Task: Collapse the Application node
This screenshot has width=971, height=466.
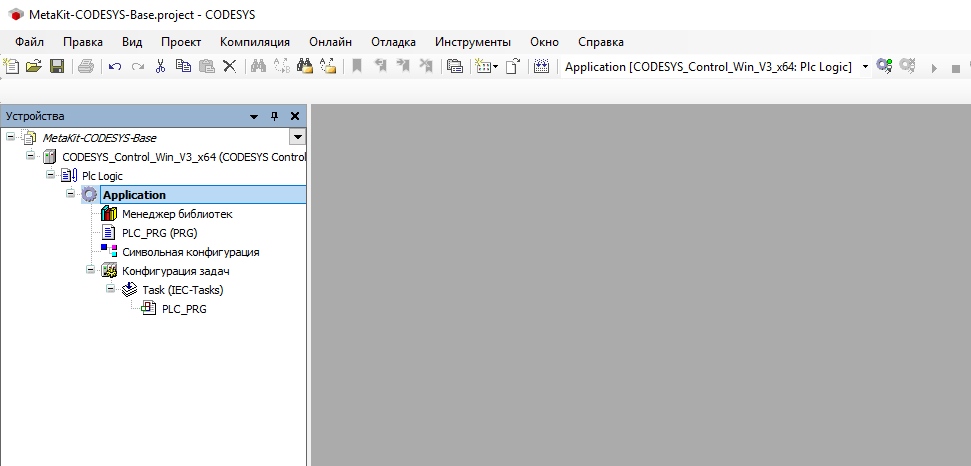Action: point(70,194)
